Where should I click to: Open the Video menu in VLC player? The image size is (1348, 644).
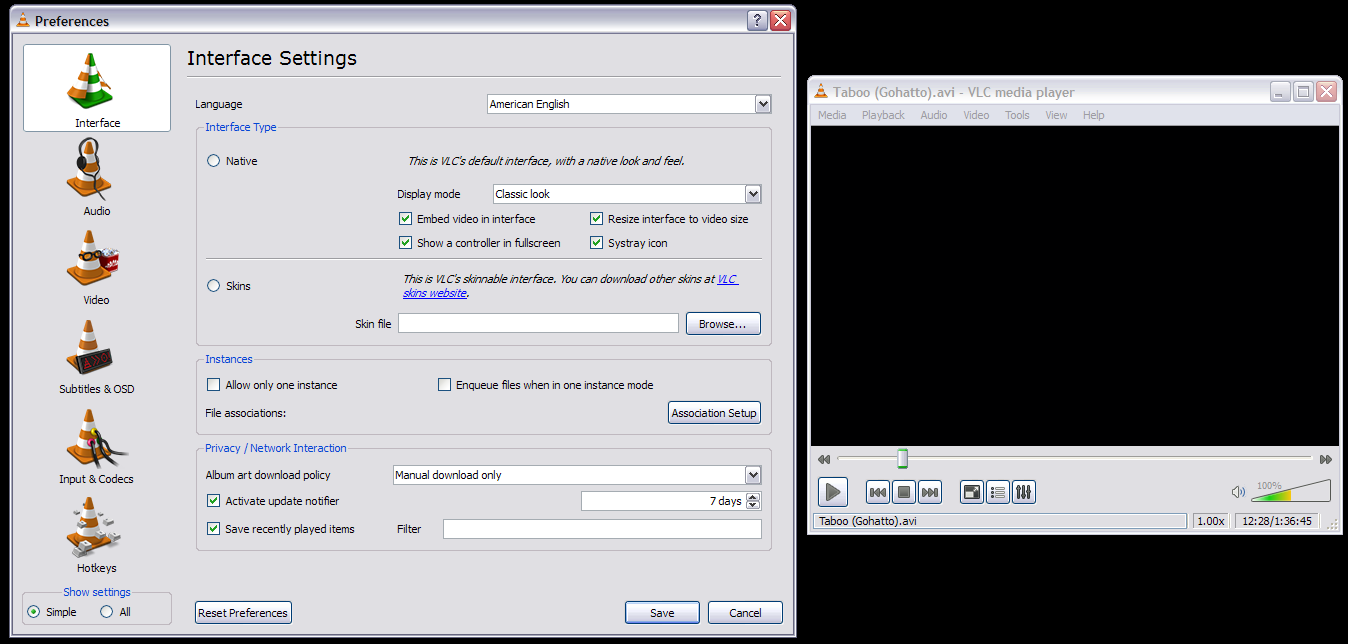click(x=976, y=115)
